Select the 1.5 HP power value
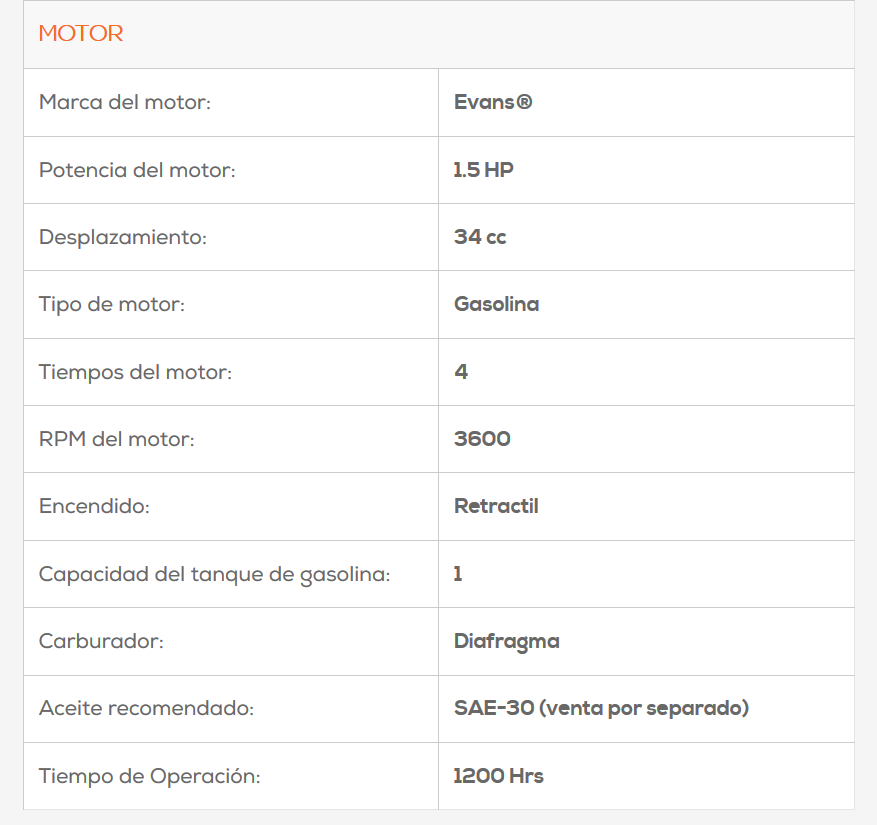This screenshot has width=877, height=825. [483, 170]
